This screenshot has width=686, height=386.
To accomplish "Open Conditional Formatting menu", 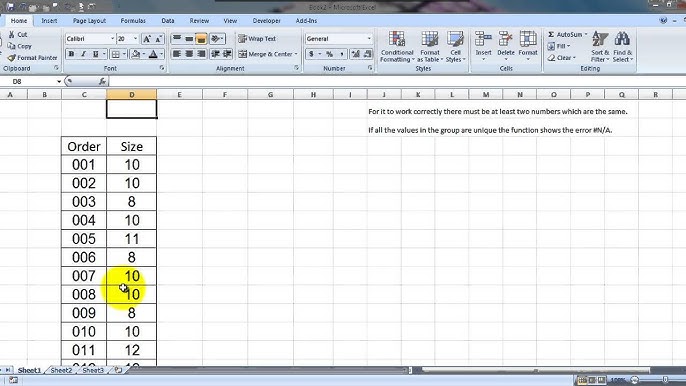I will coord(397,46).
